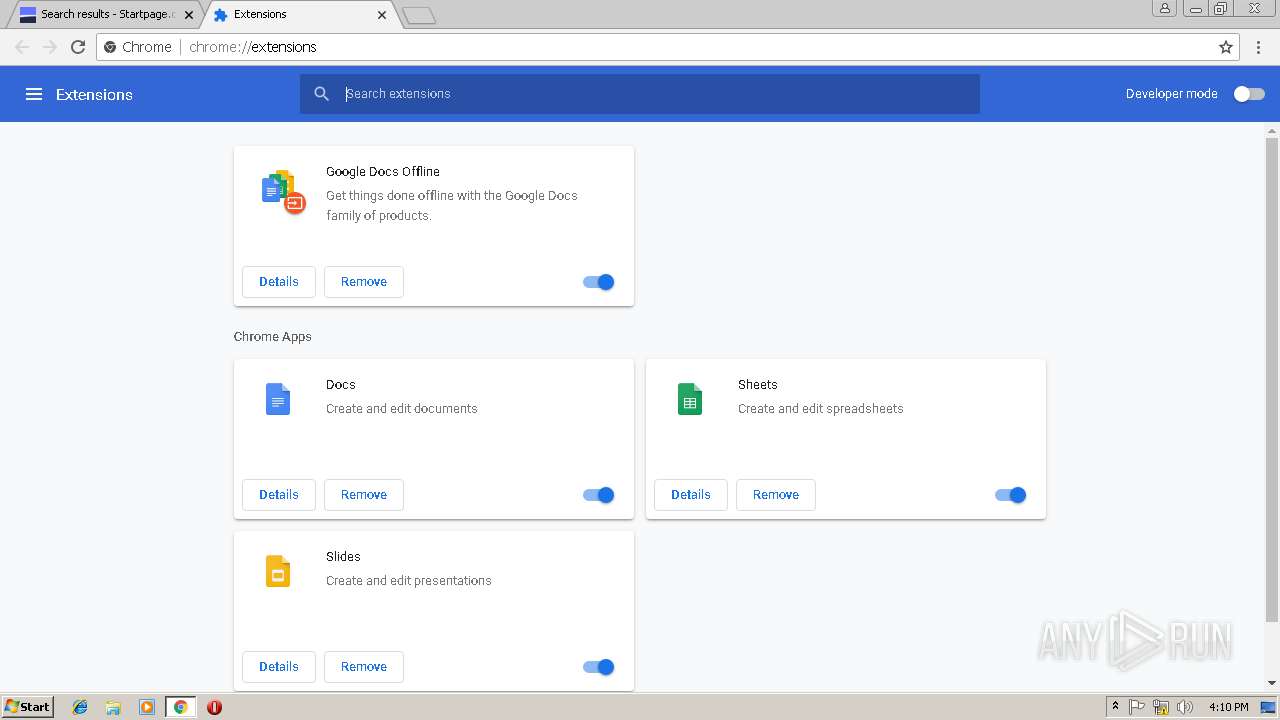Image resolution: width=1280 pixels, height=720 pixels.
Task: Disable the Docs app toggle
Action: point(599,495)
